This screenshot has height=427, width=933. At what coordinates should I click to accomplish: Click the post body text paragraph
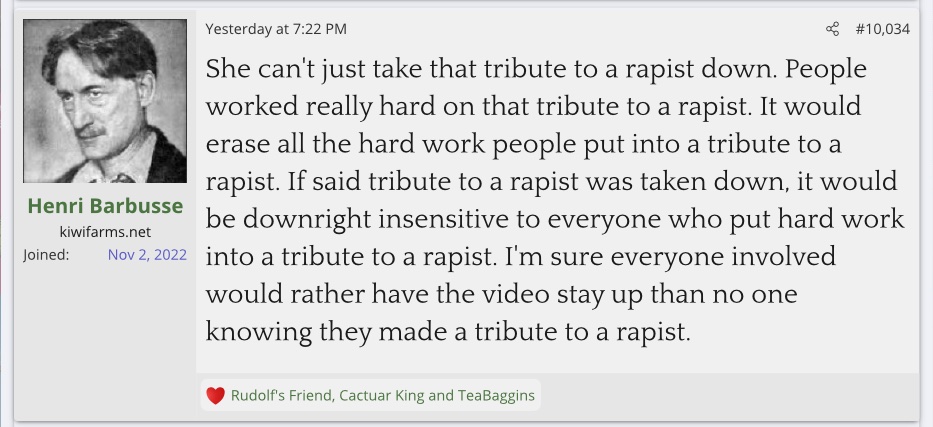click(555, 200)
